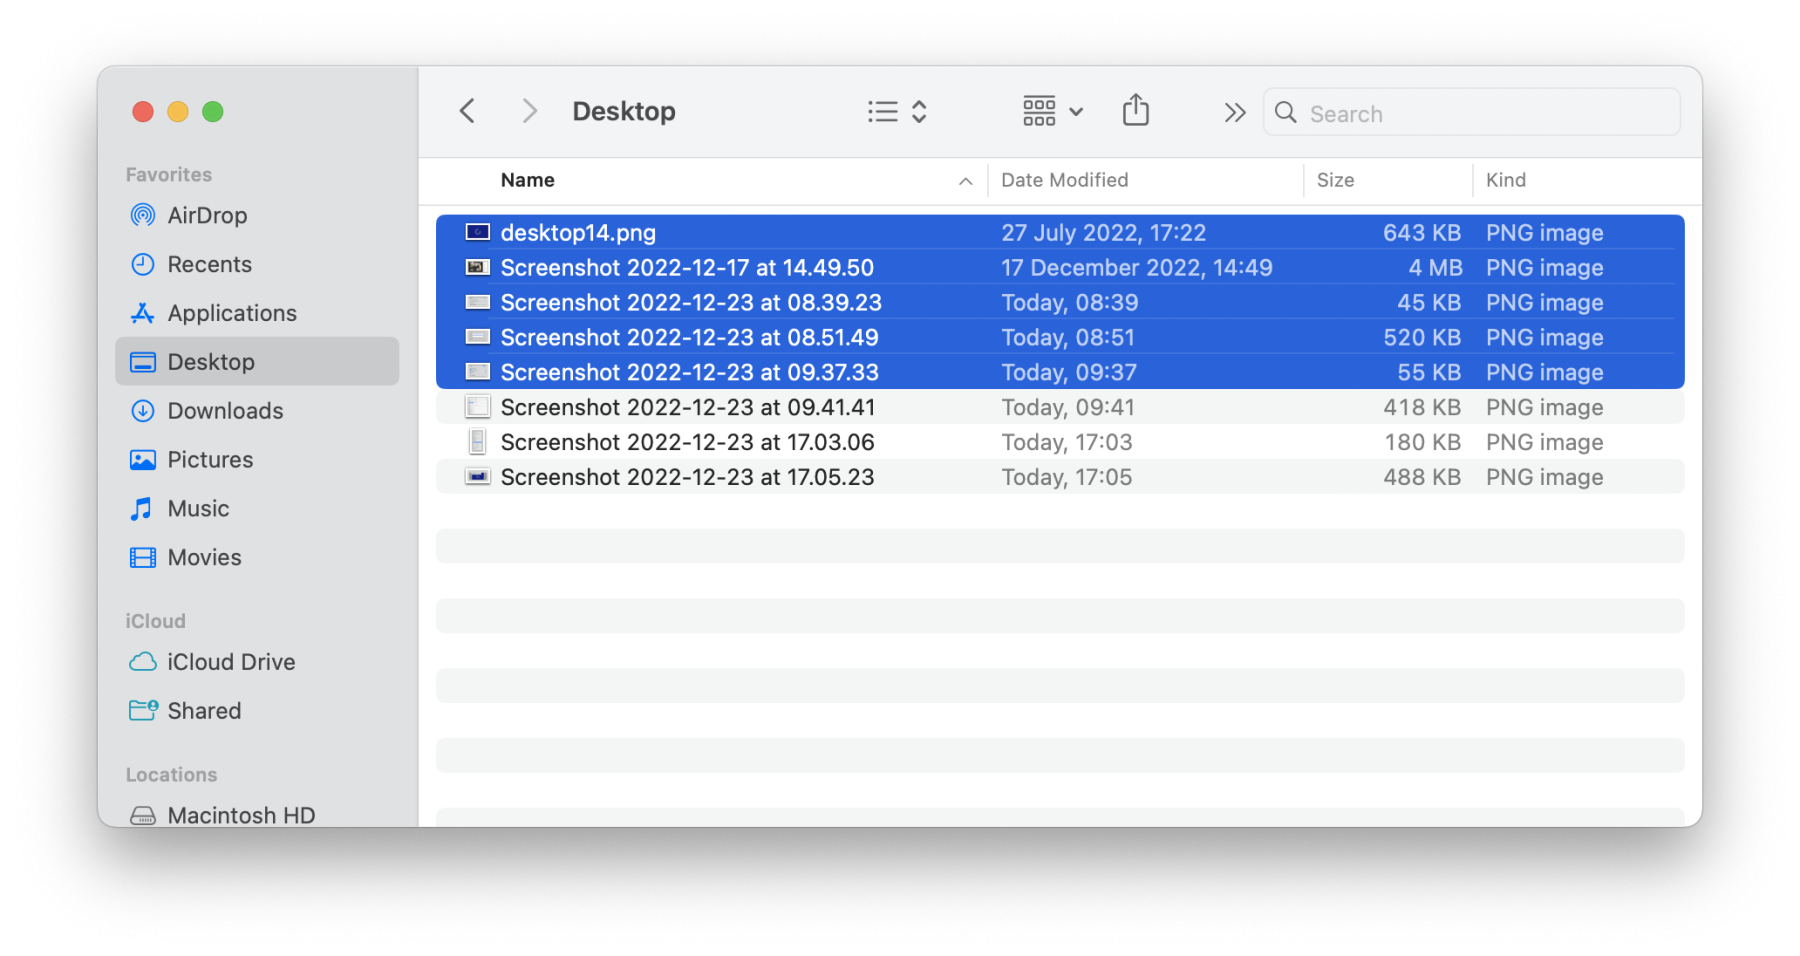Open Macintosh HD under Locations
This screenshot has height=956, width=1800.
click(x=240, y=814)
